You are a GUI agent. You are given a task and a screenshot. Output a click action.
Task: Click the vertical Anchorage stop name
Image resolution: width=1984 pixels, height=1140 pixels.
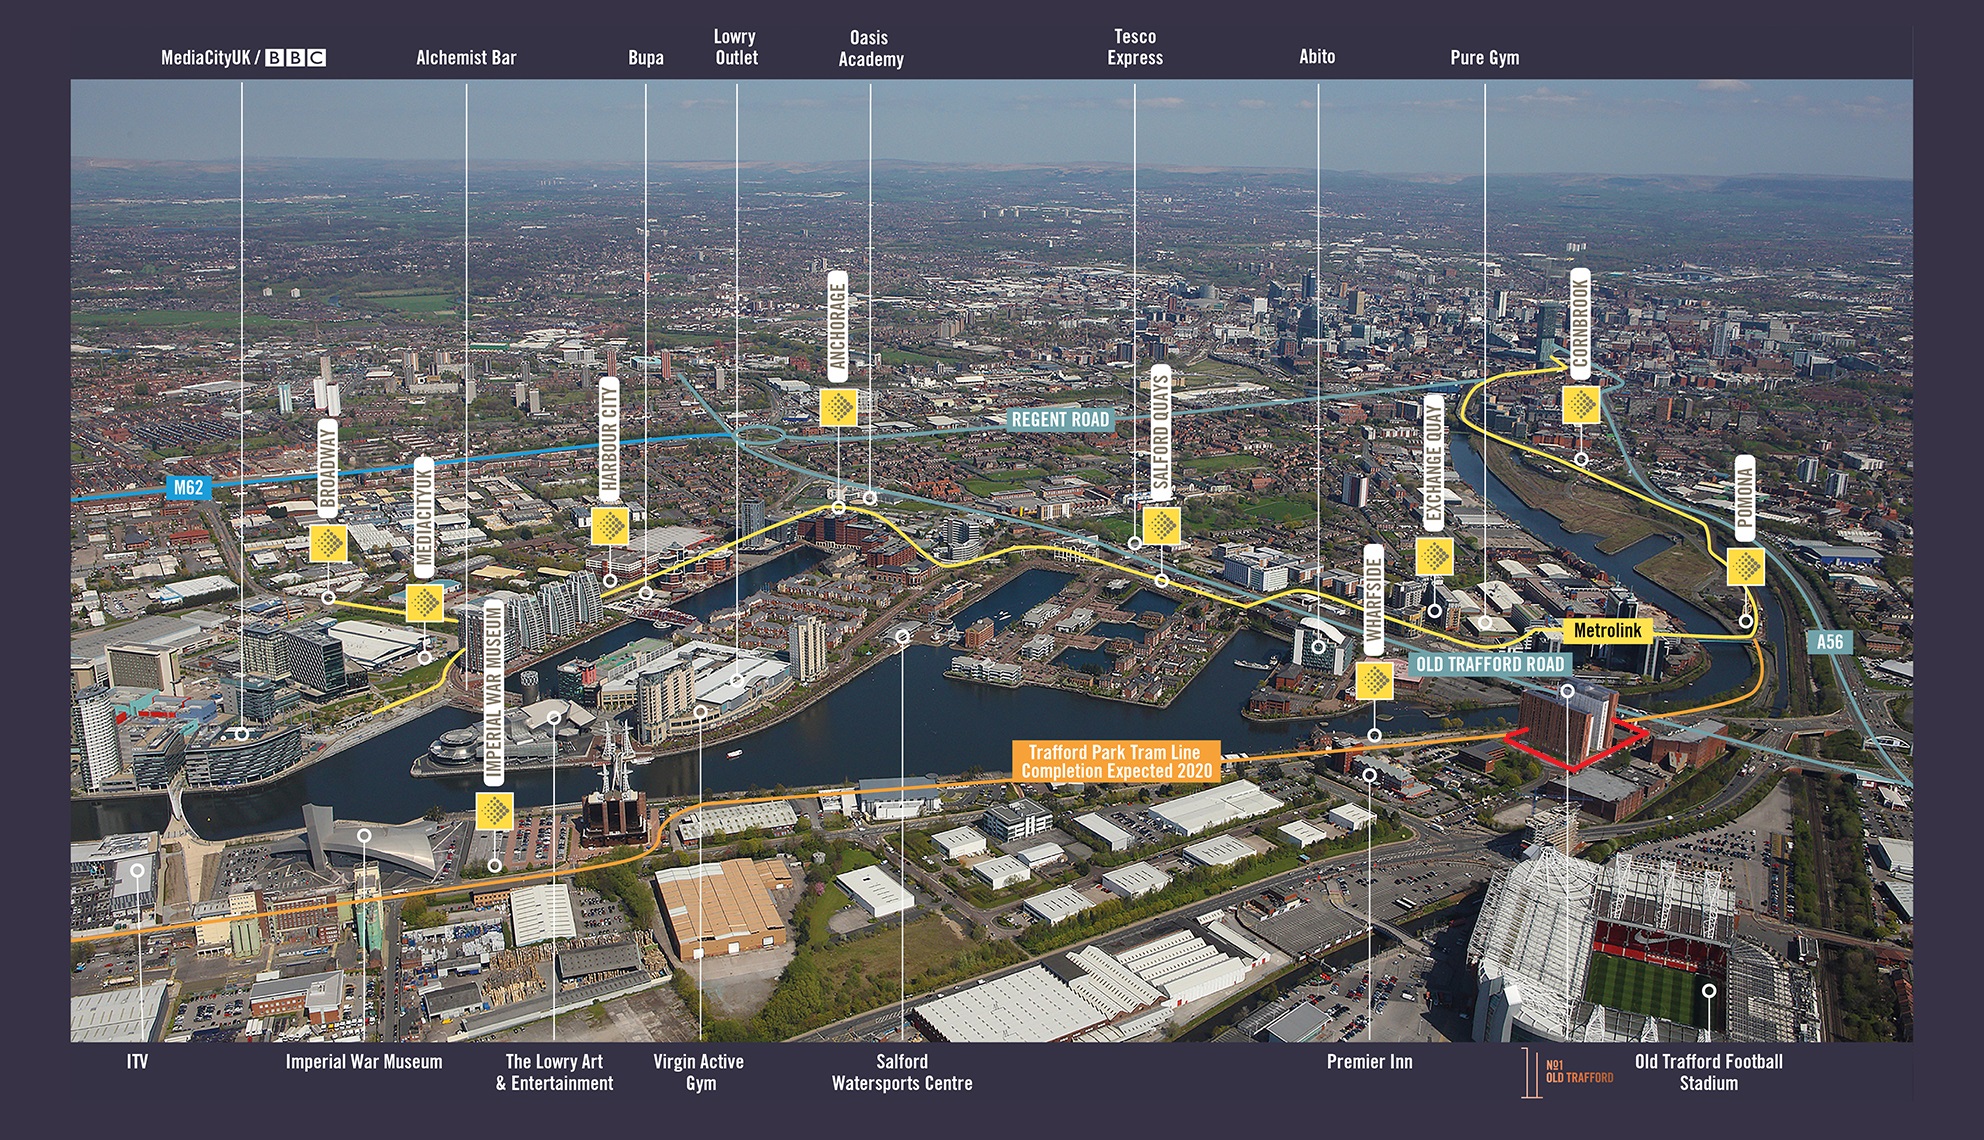tap(839, 326)
